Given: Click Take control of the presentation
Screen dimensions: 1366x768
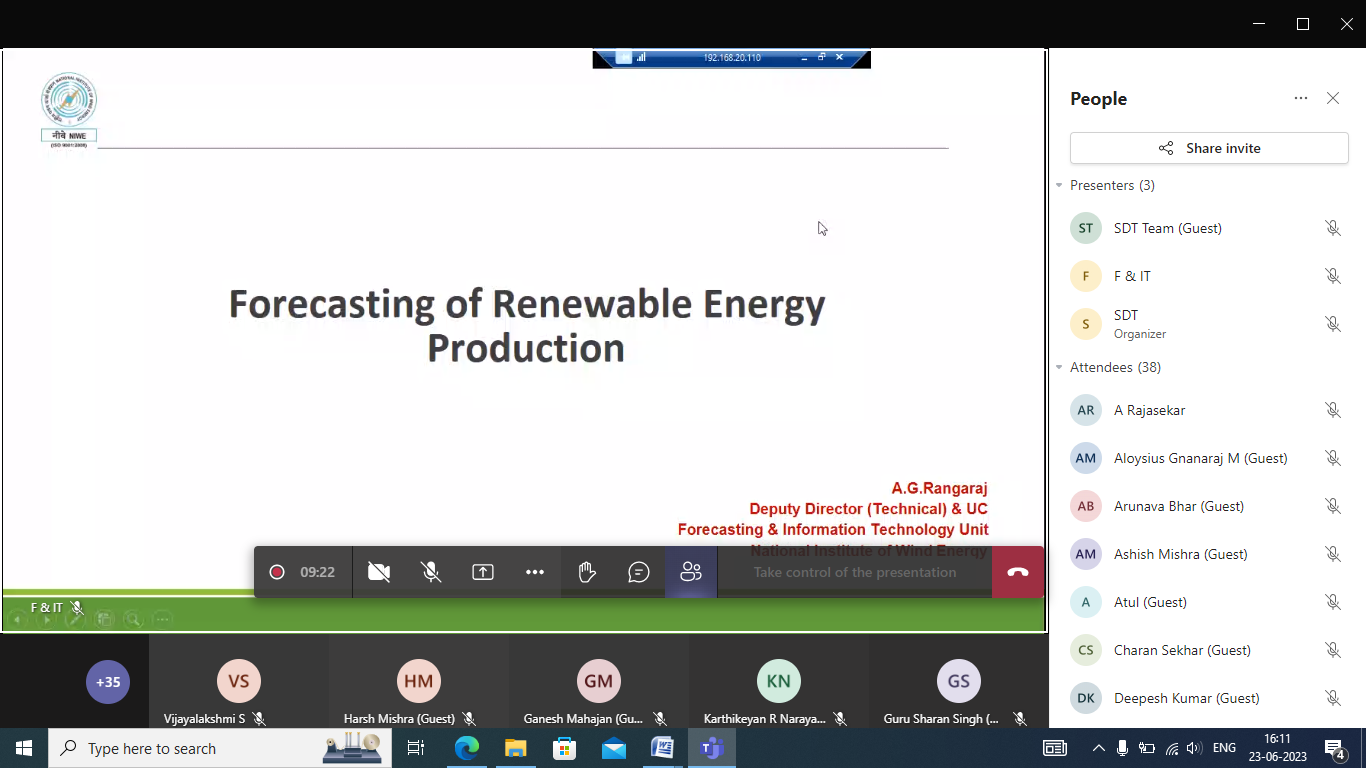Looking at the screenshot, I should point(854,572).
